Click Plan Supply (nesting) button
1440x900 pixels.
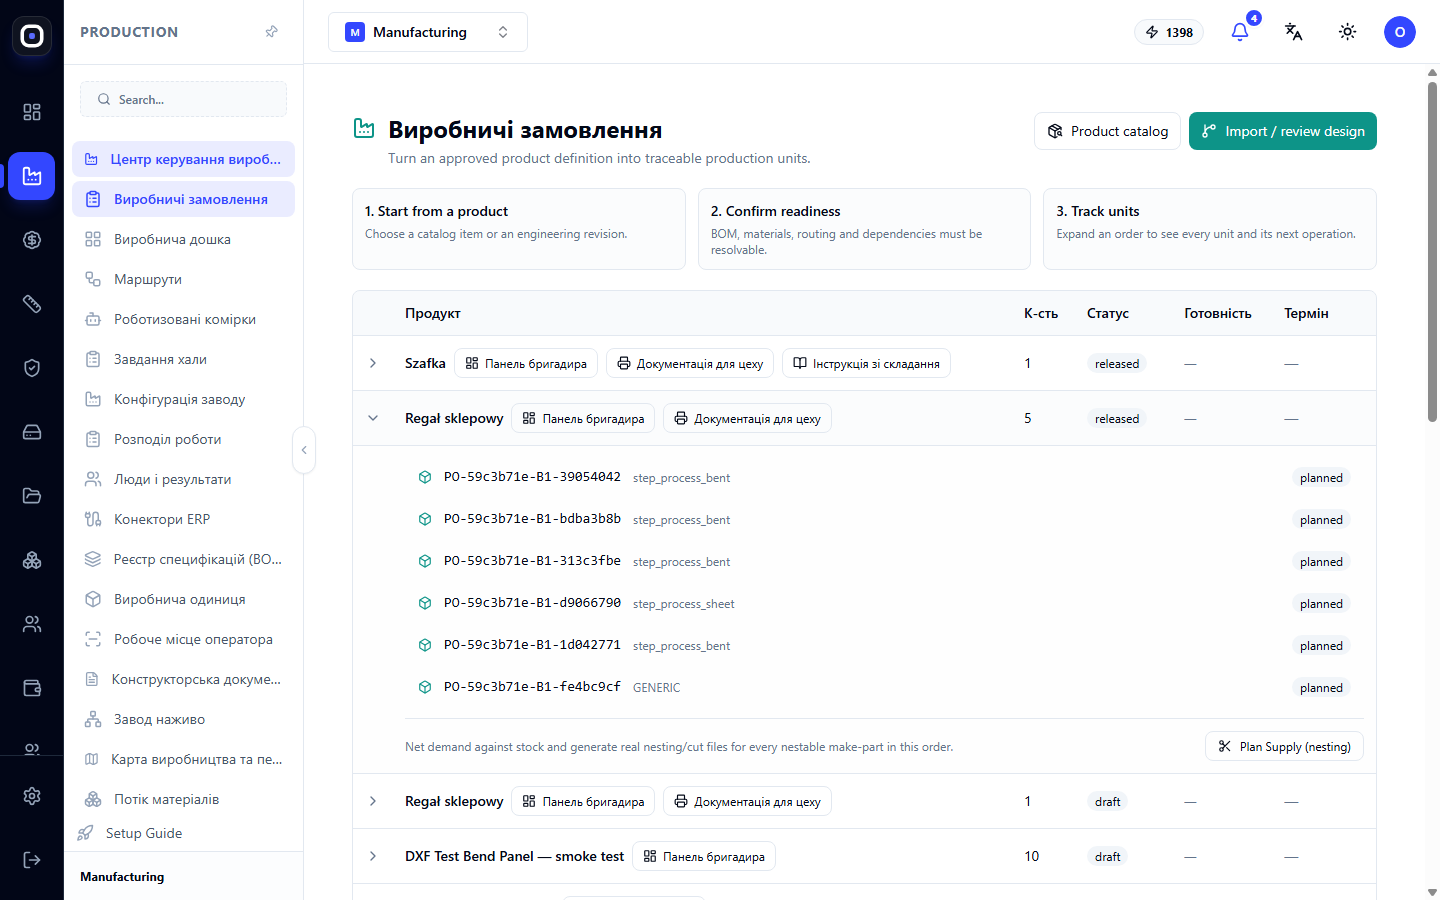coord(1284,746)
